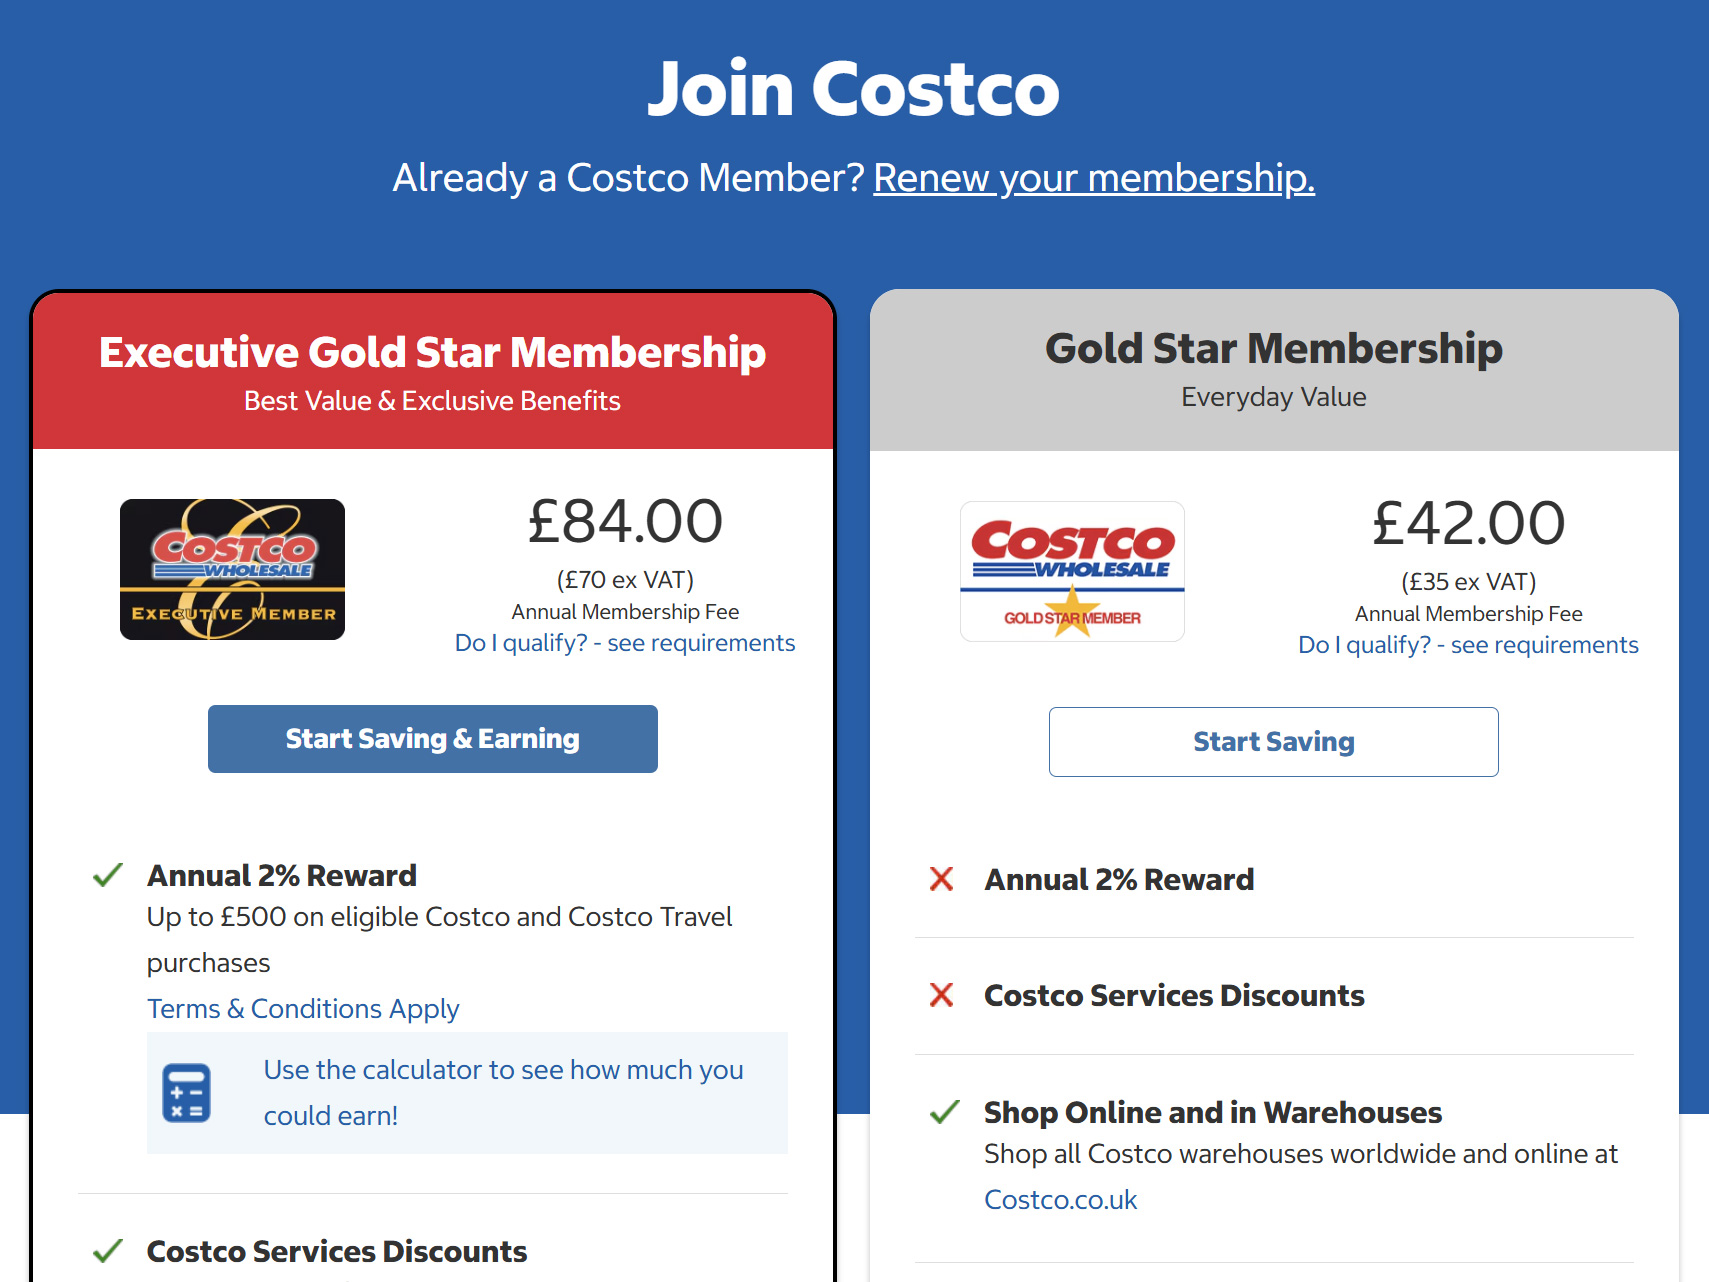Viewport: 1709px width, 1282px height.
Task: Open Terms & Conditions Apply link
Action: [303, 1008]
